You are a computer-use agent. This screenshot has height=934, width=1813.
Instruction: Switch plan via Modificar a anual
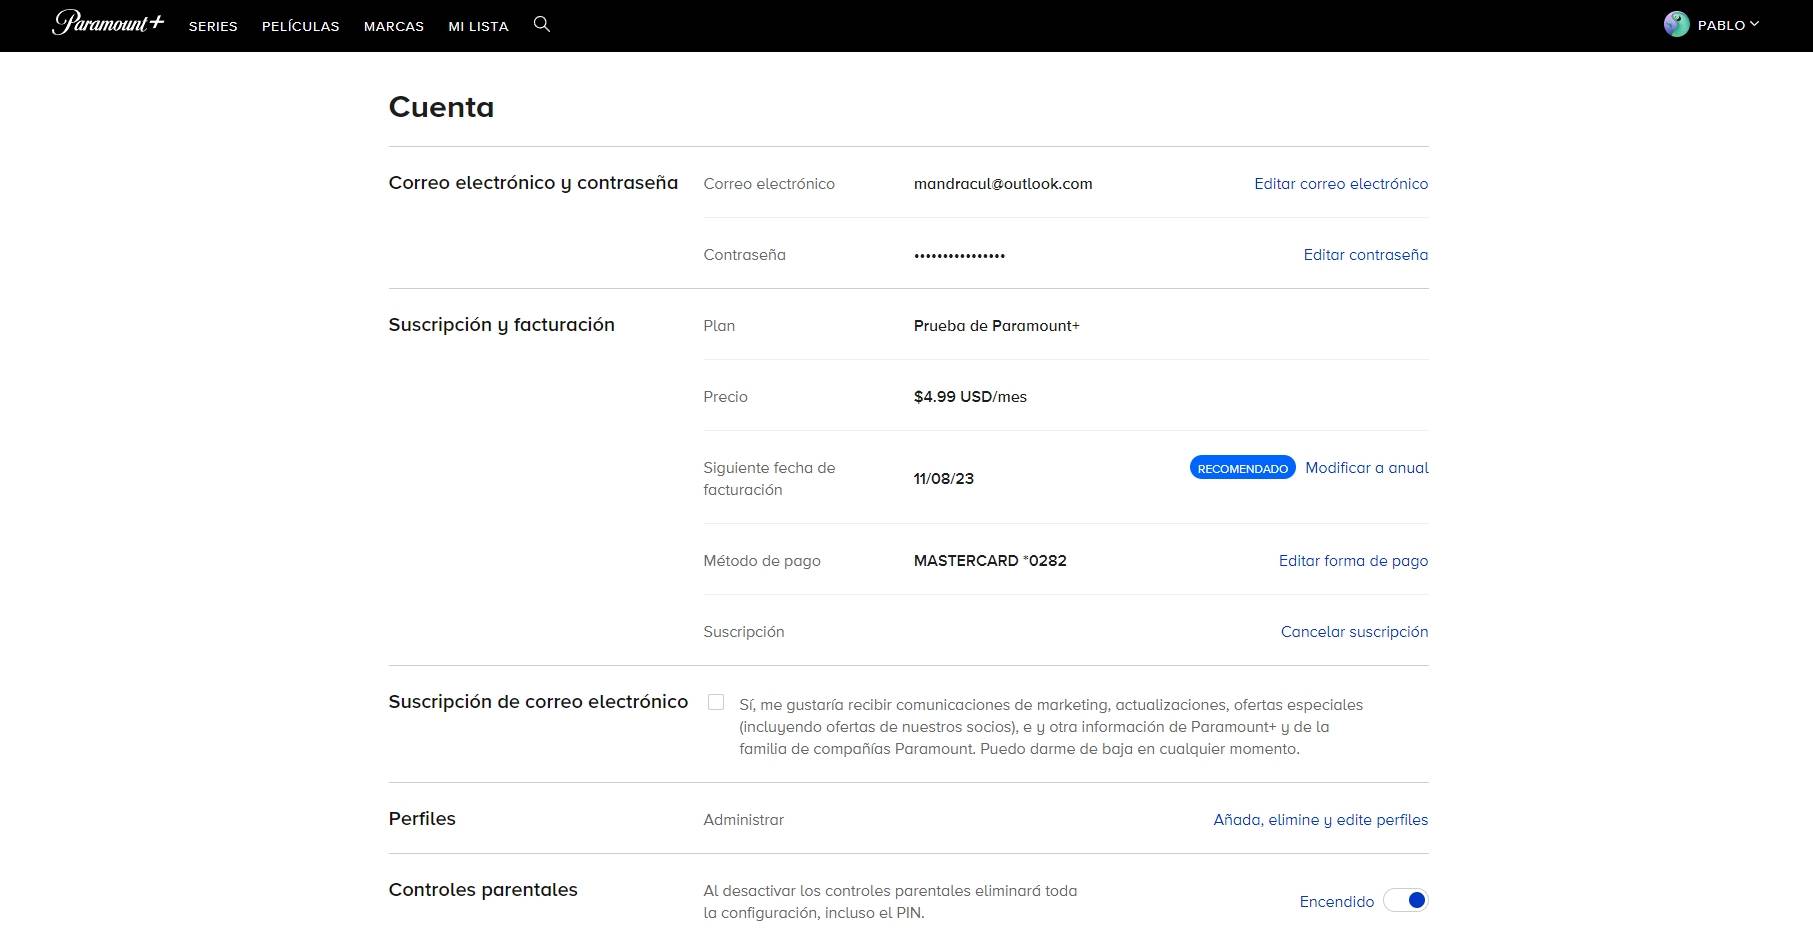point(1366,468)
